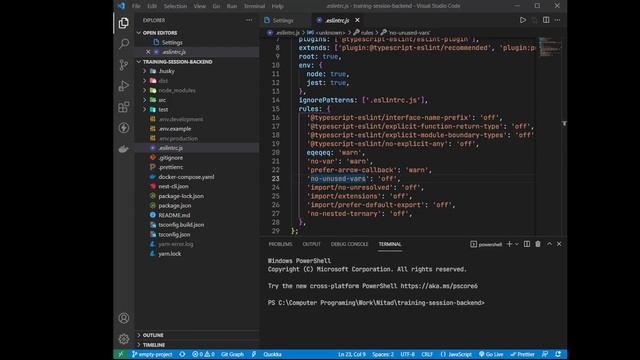The image size is (640, 360).
Task: Open the Manage gear icon
Action: pos(124,339)
